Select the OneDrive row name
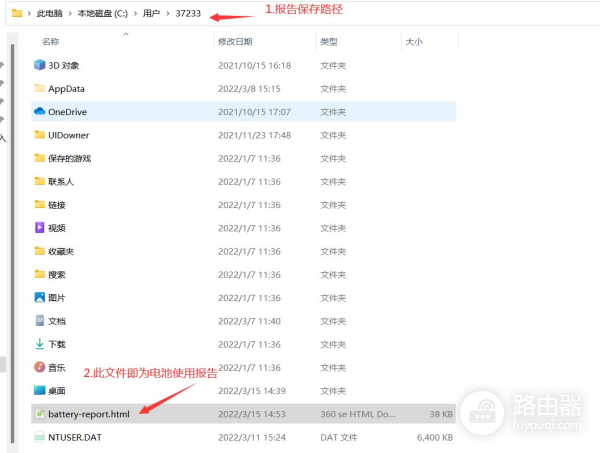 (67, 112)
